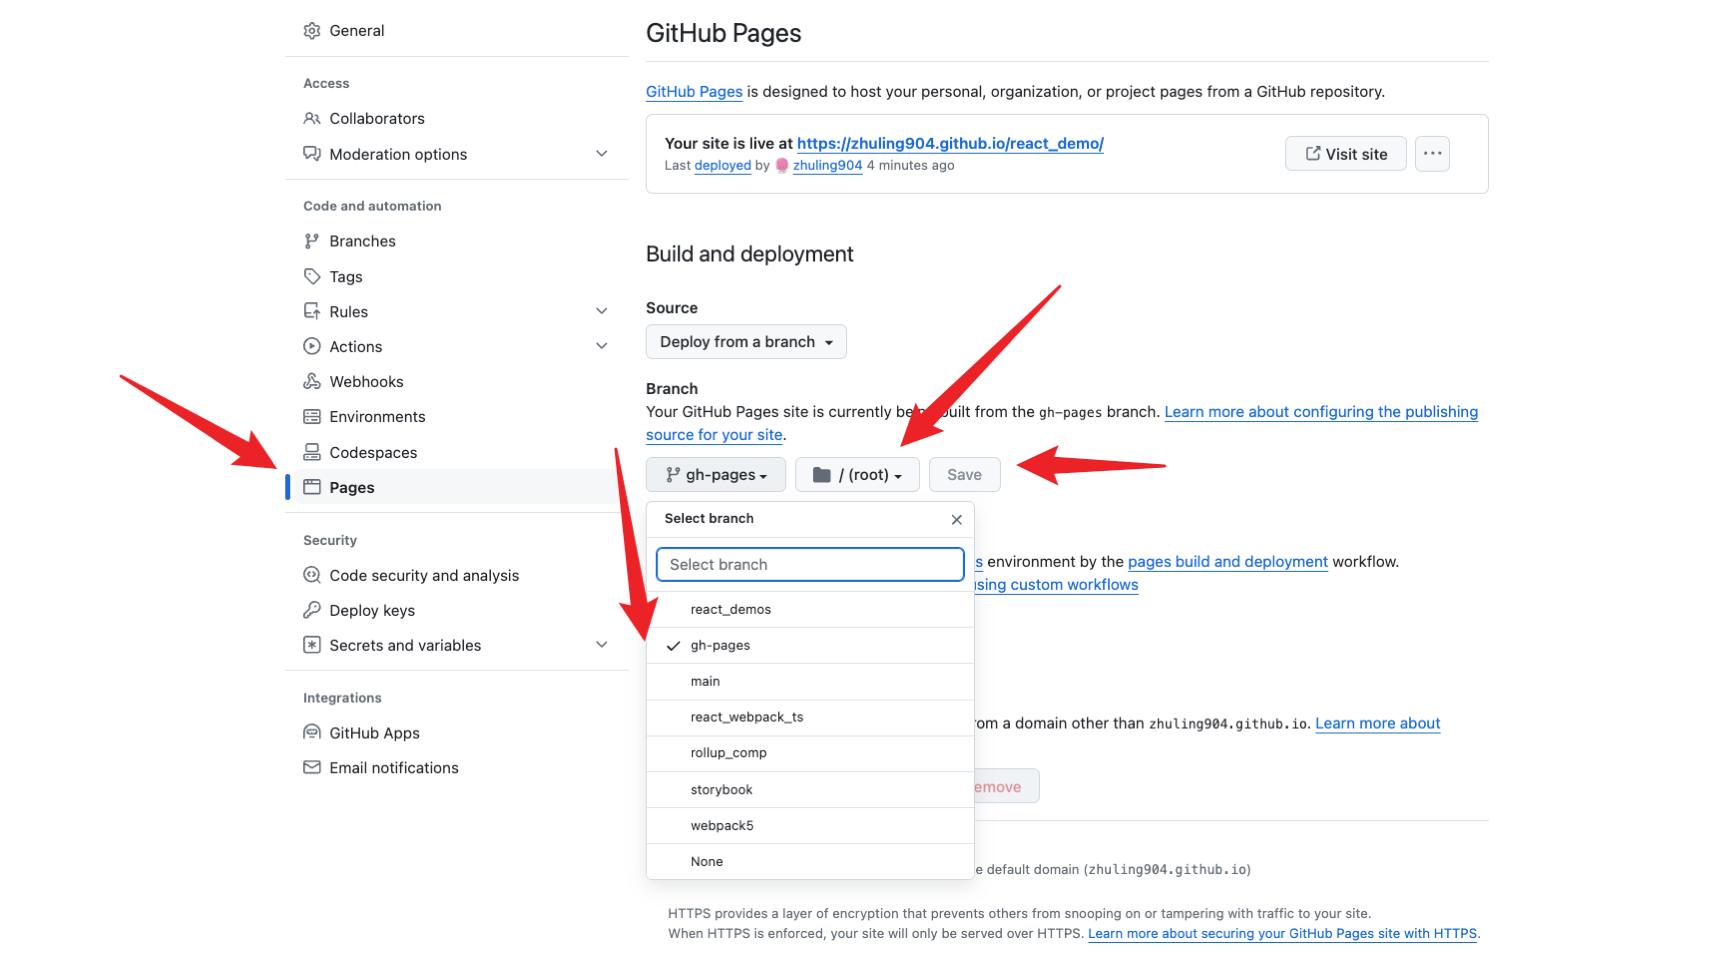Close the Select branch popup

pos(956,519)
